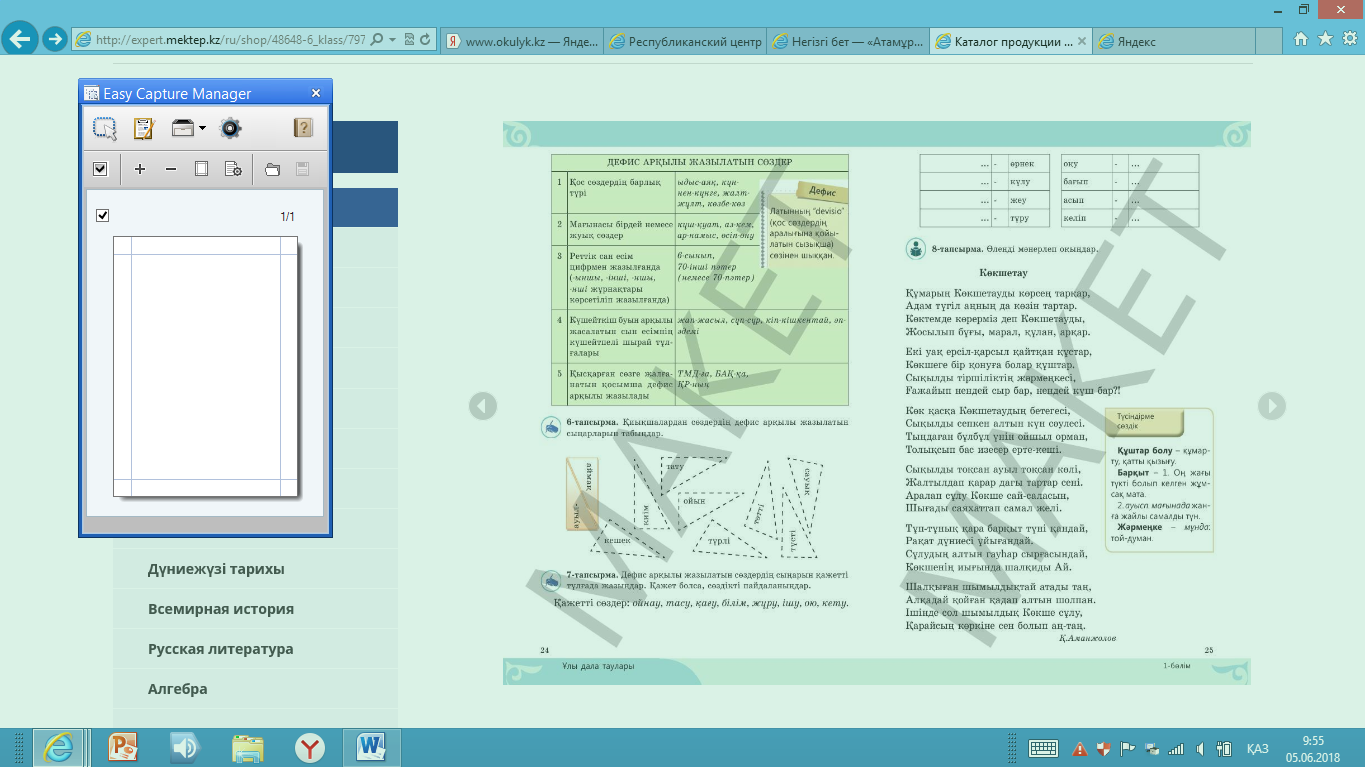Click the Дефис label tag beside the table
This screenshot has height=768, width=1366.
click(821, 191)
